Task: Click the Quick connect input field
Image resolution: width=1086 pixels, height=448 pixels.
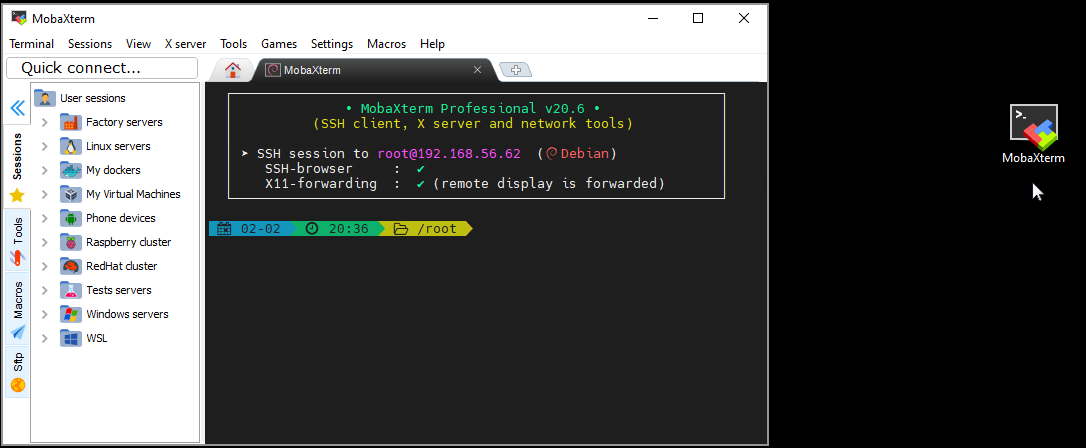Action: click(x=102, y=68)
